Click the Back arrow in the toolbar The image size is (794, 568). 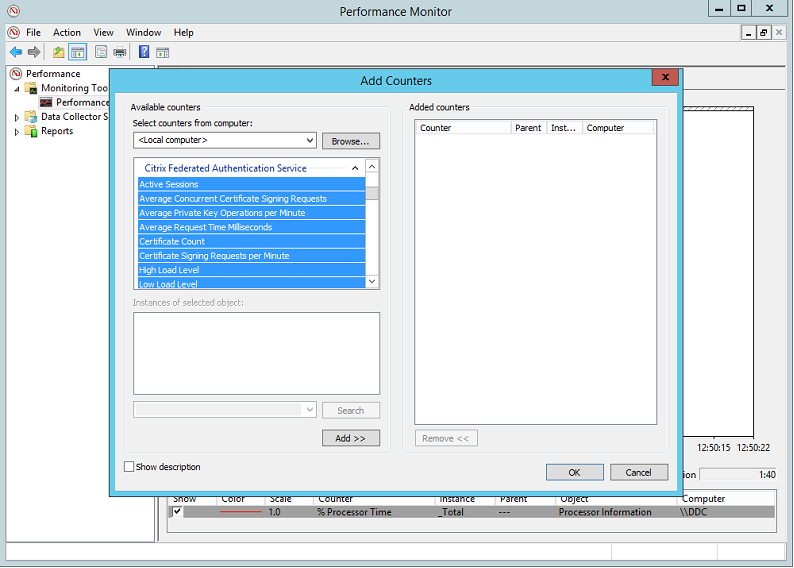coord(16,52)
